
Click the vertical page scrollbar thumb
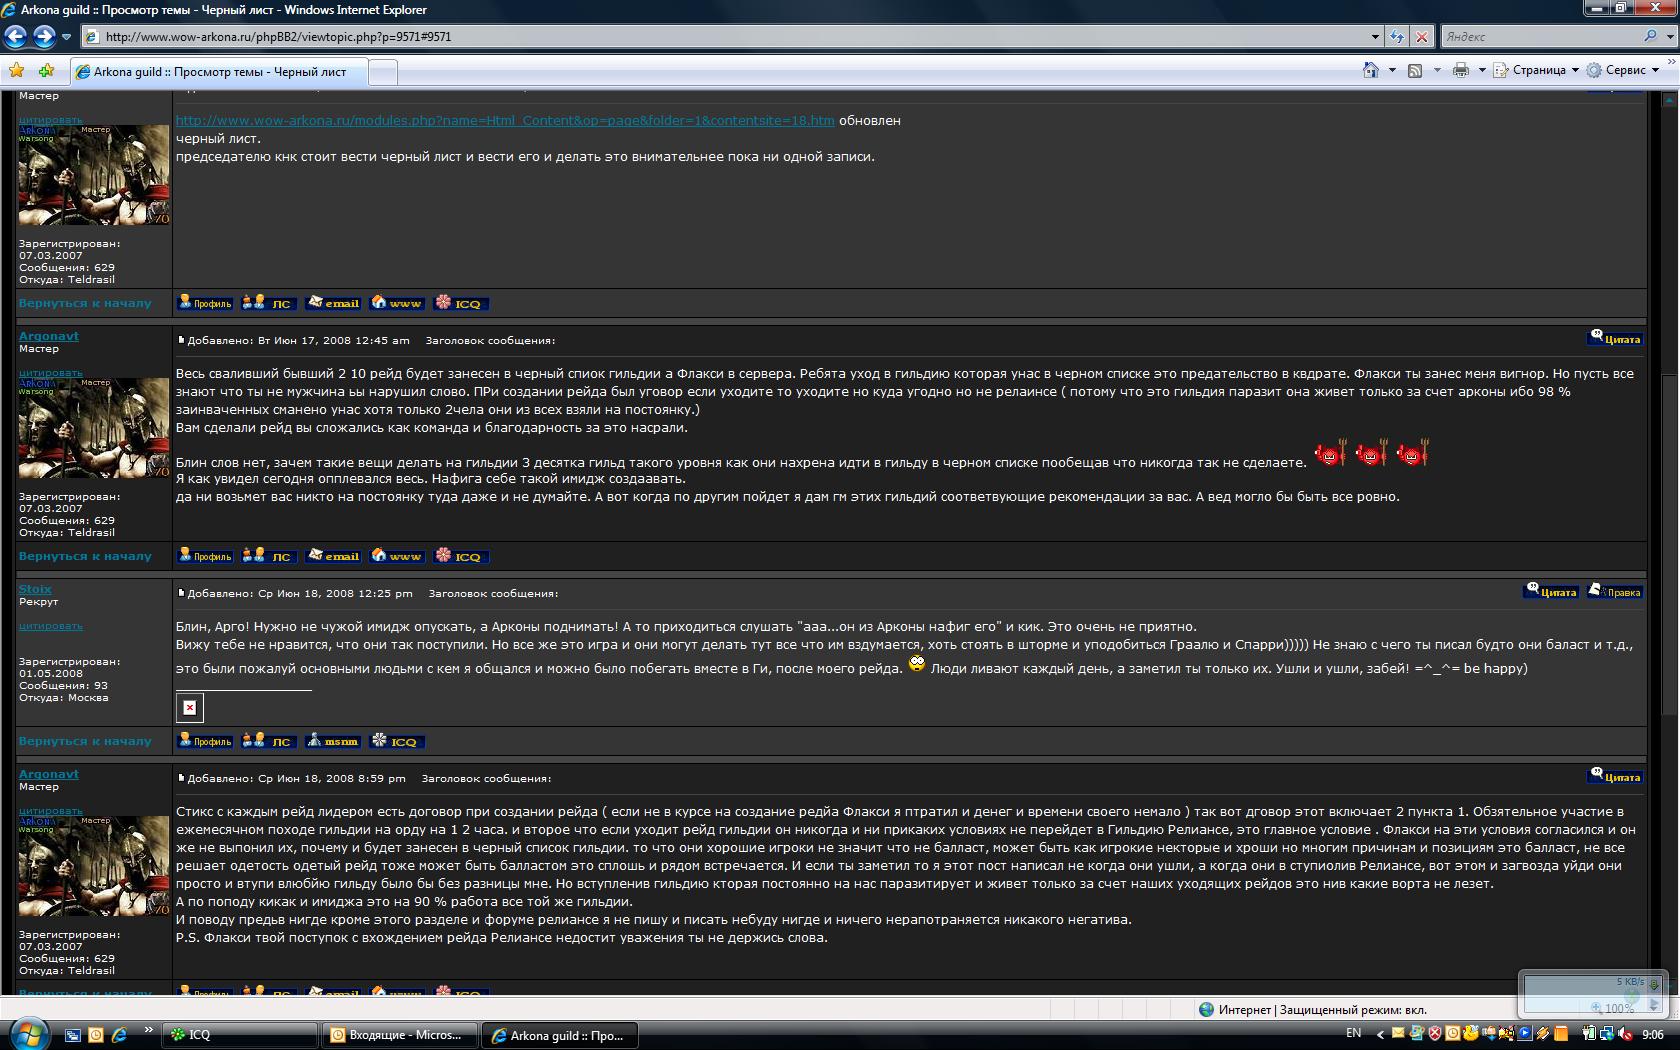1669,545
